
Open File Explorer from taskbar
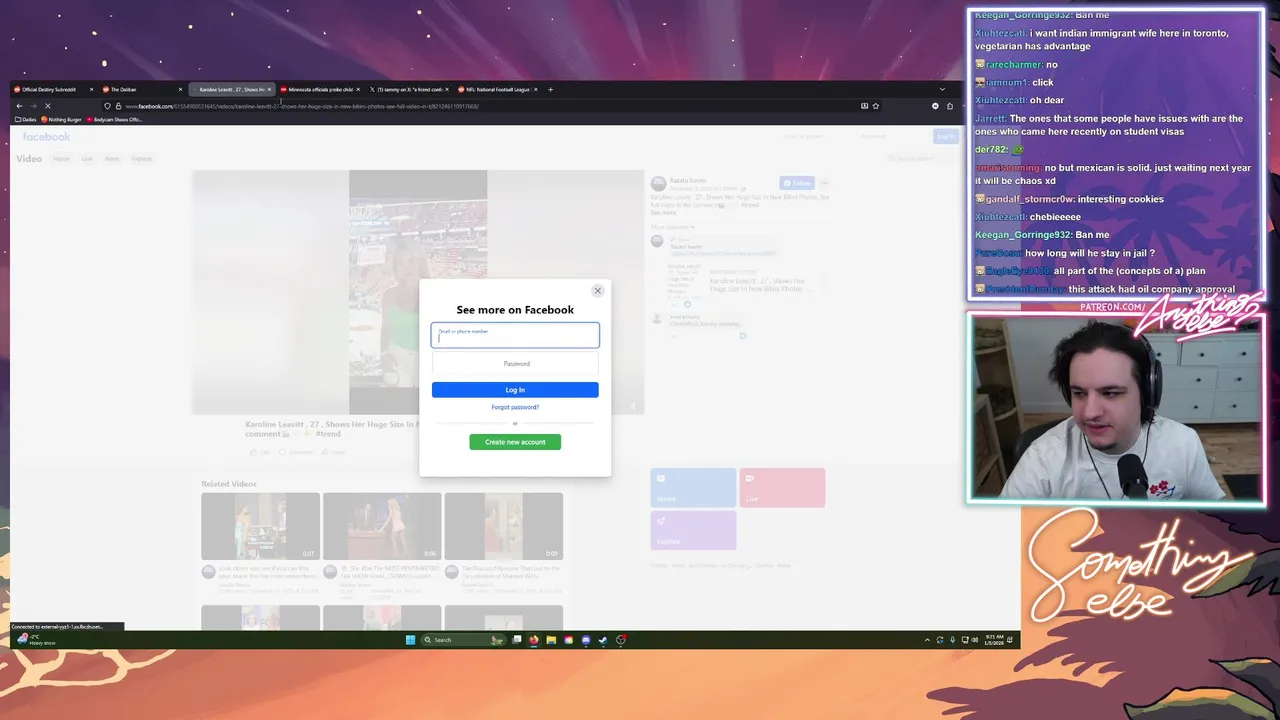click(551, 640)
